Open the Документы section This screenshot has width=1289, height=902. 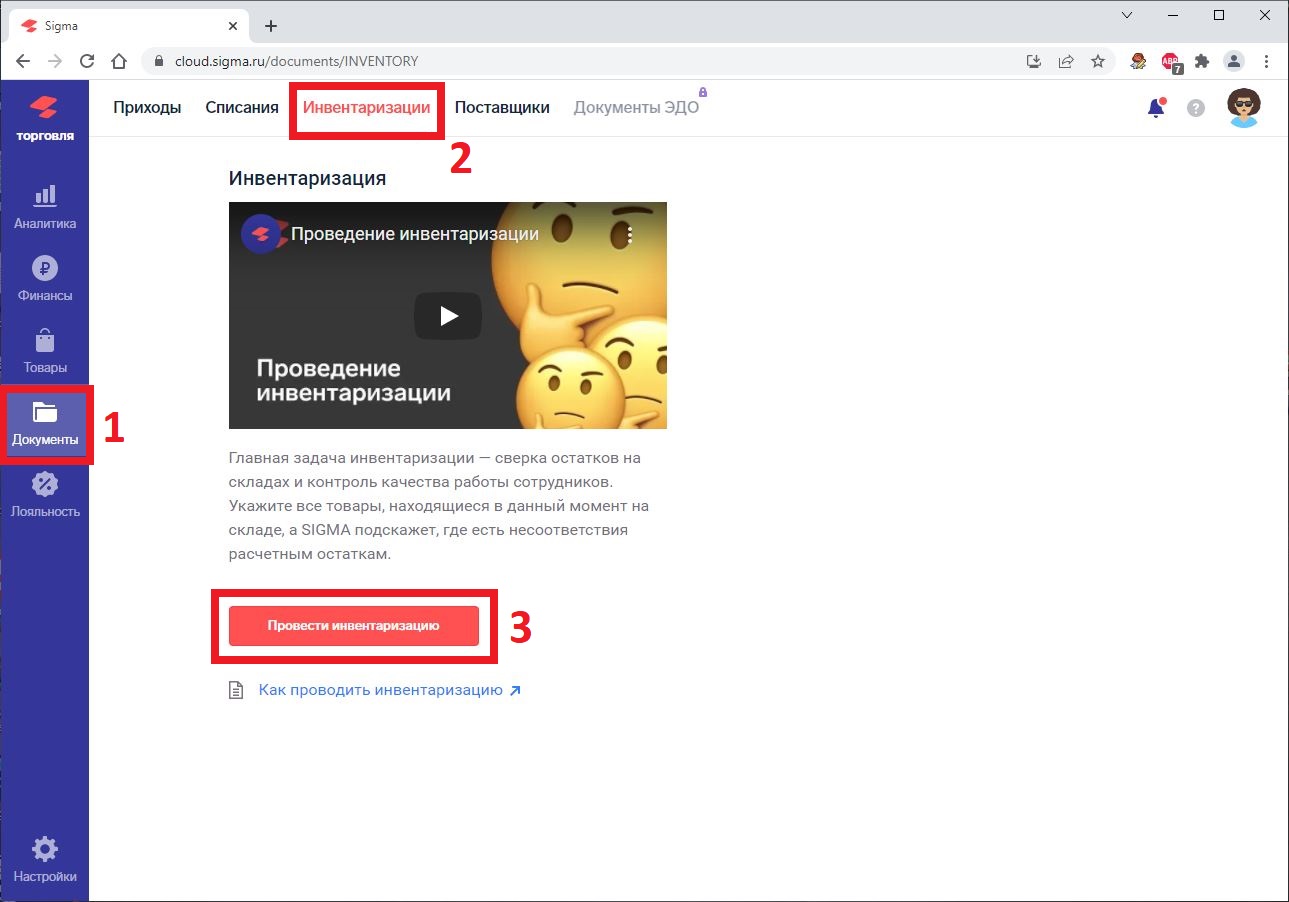[x=45, y=423]
